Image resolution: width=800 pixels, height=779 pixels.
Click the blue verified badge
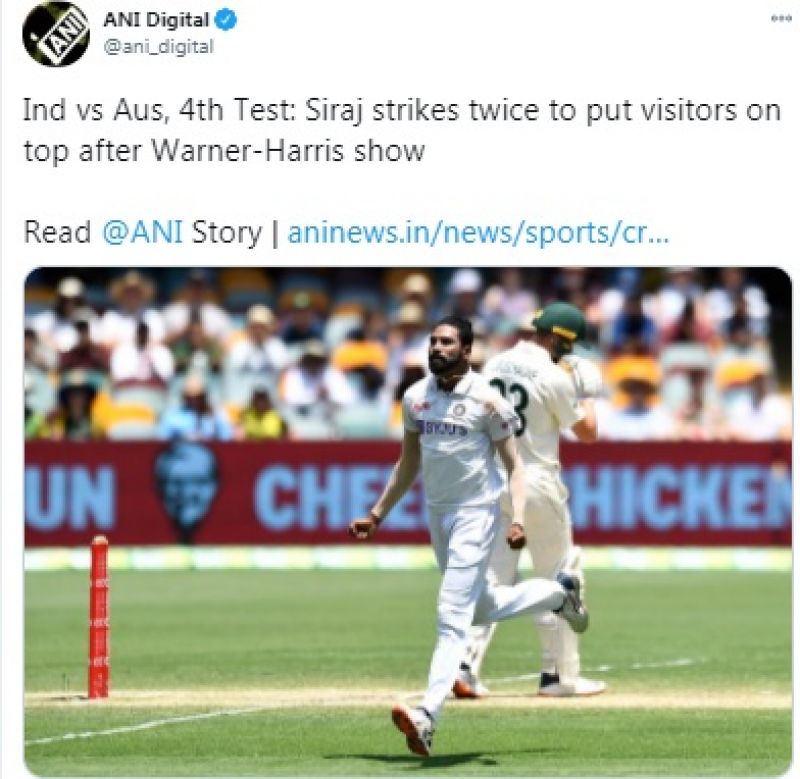point(226,20)
